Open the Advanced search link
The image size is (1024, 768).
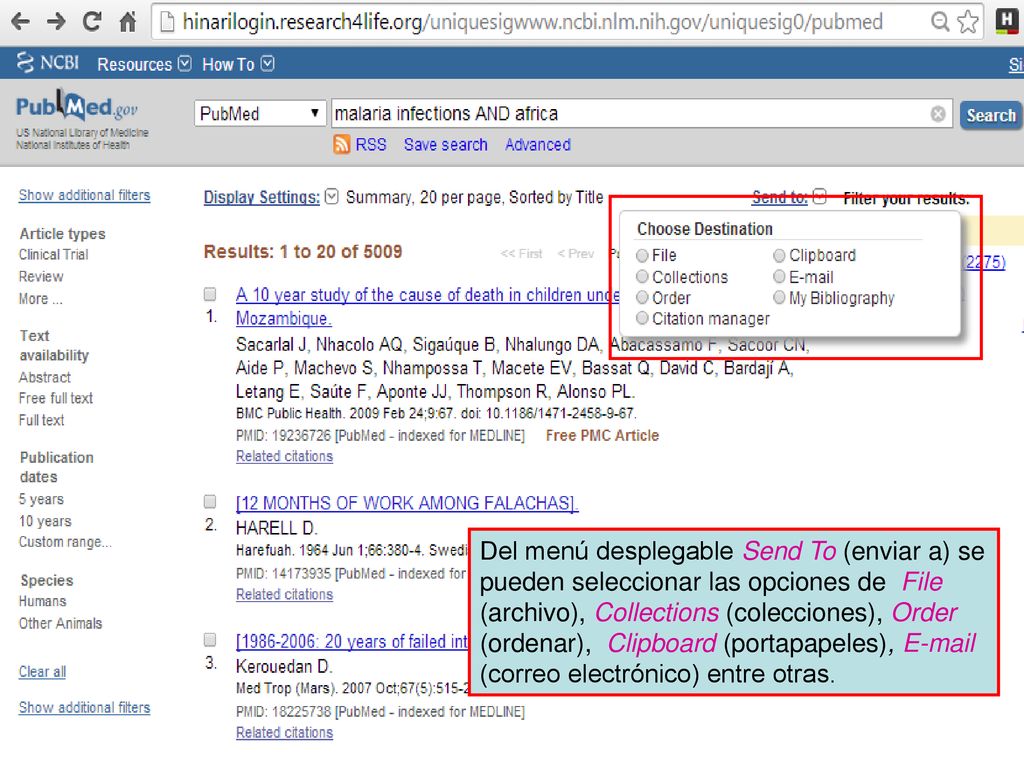(537, 144)
